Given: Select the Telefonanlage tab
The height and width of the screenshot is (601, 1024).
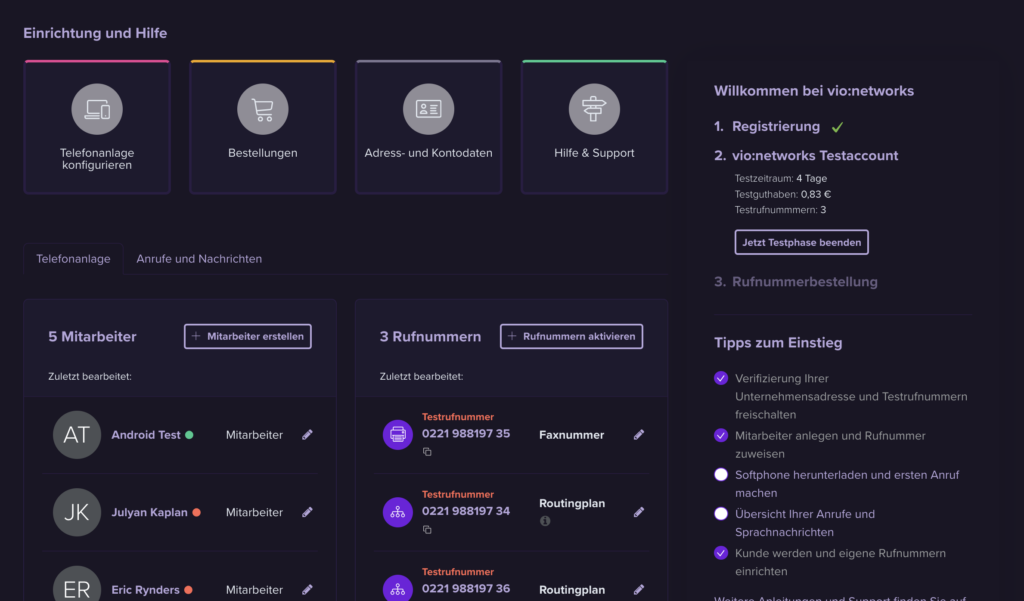Looking at the screenshot, I should 73,258.
